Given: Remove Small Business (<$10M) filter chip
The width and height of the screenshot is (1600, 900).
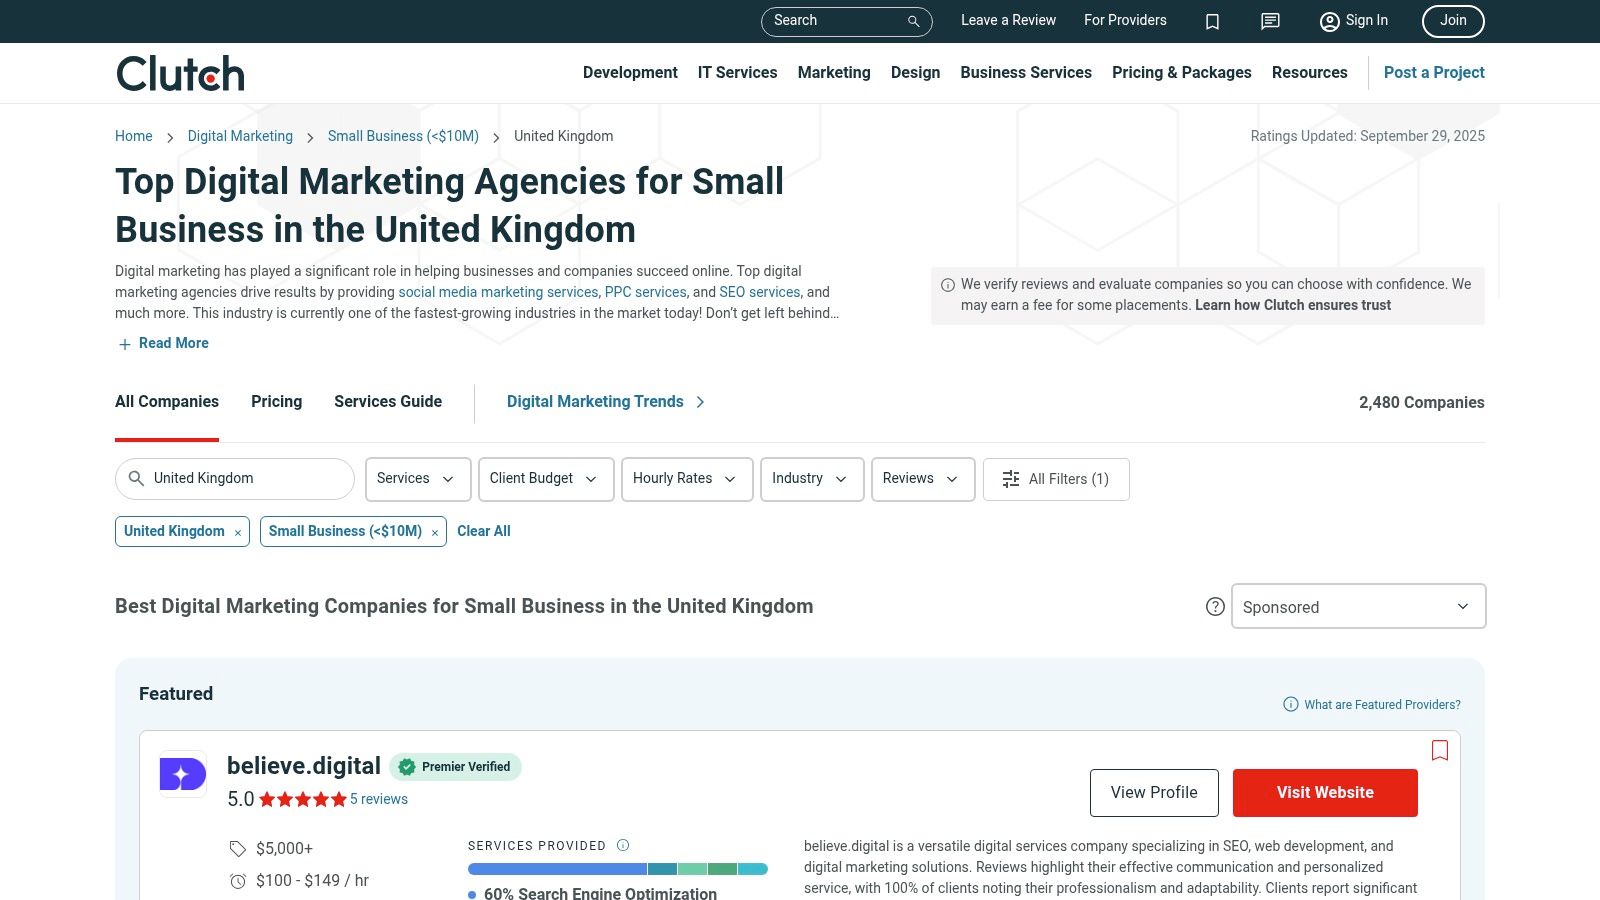Looking at the screenshot, I should 435,533.
